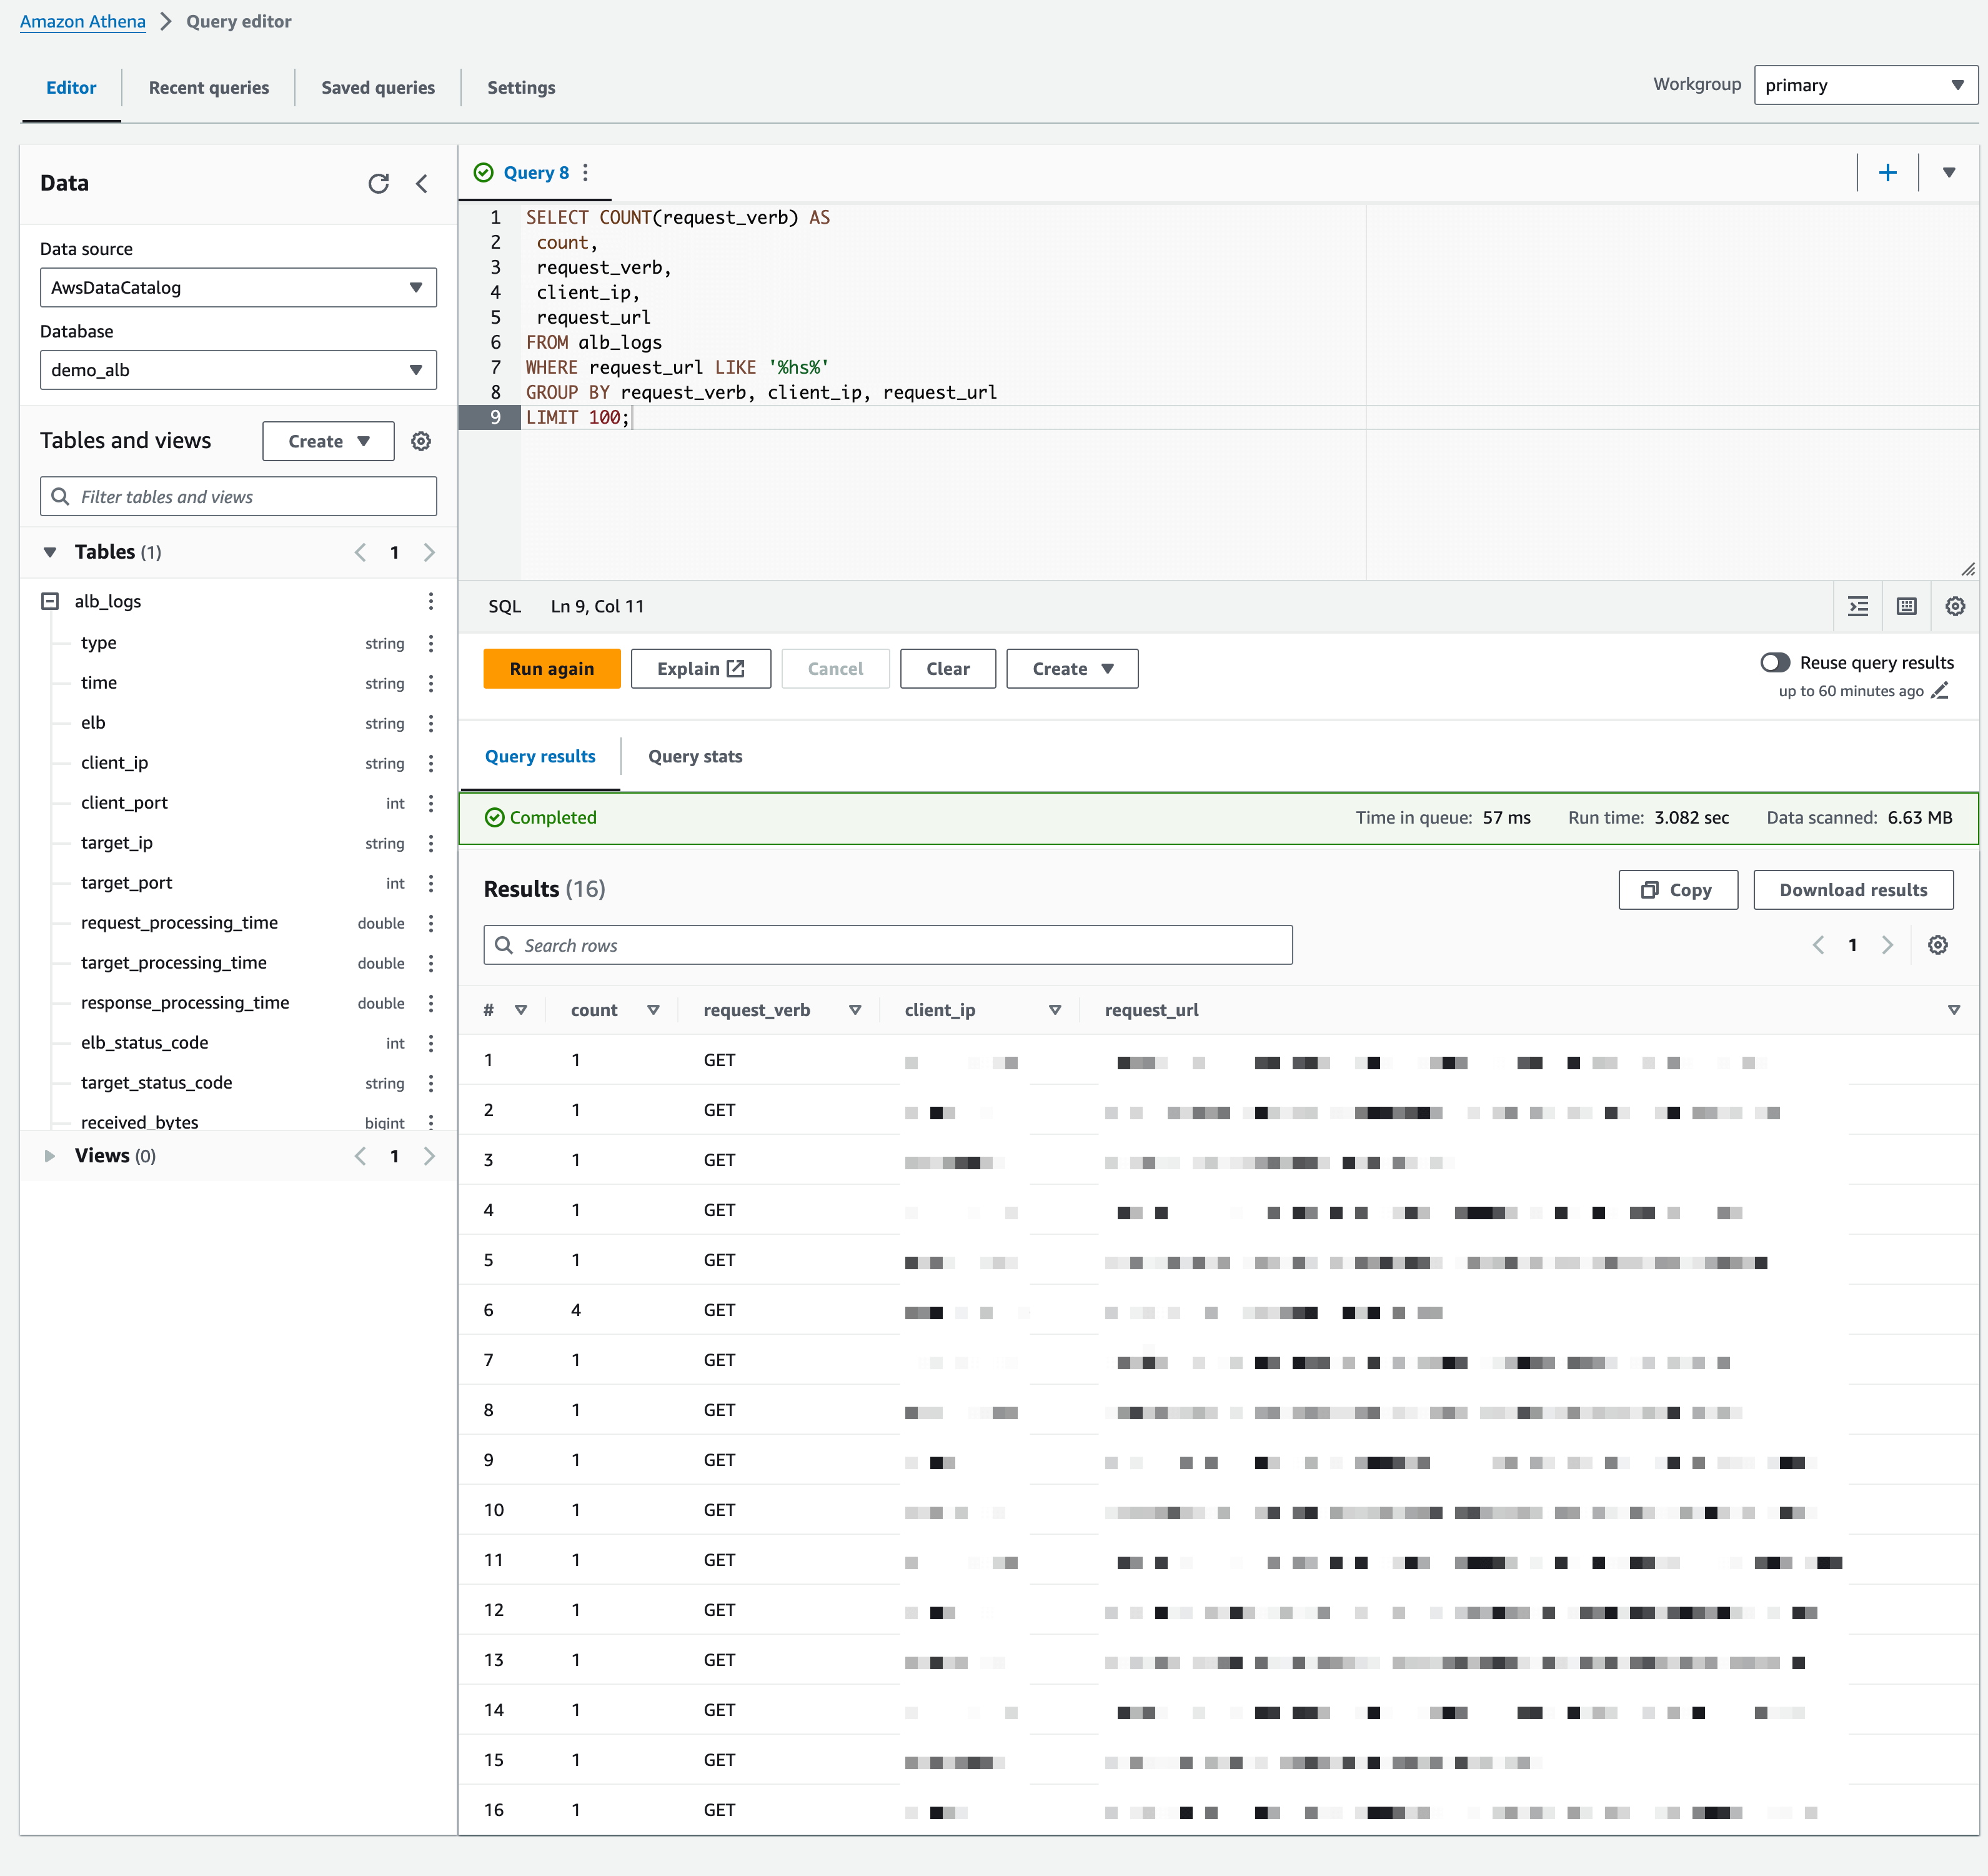Screen dimensions: 1988x1876
Task: Select the response_processing_time column entry
Action: 185,1003
